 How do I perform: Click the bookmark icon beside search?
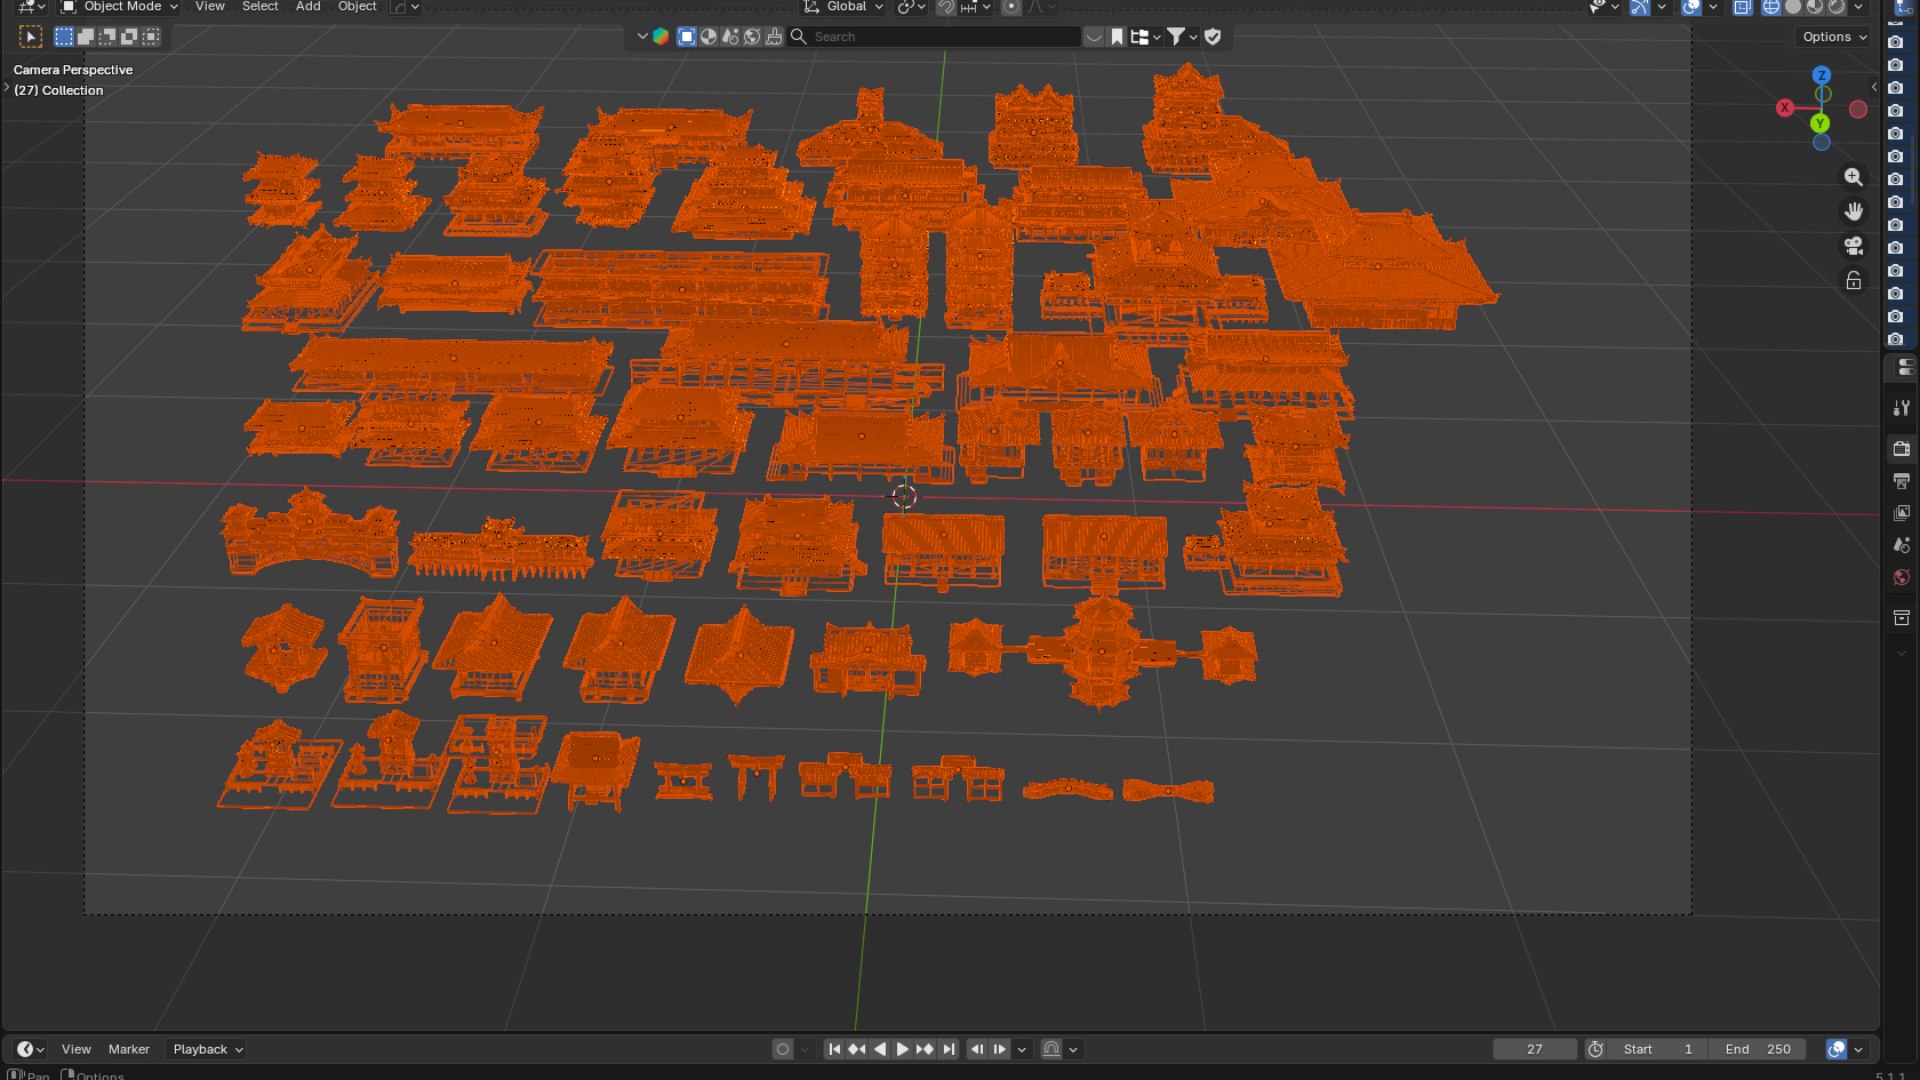click(1117, 37)
